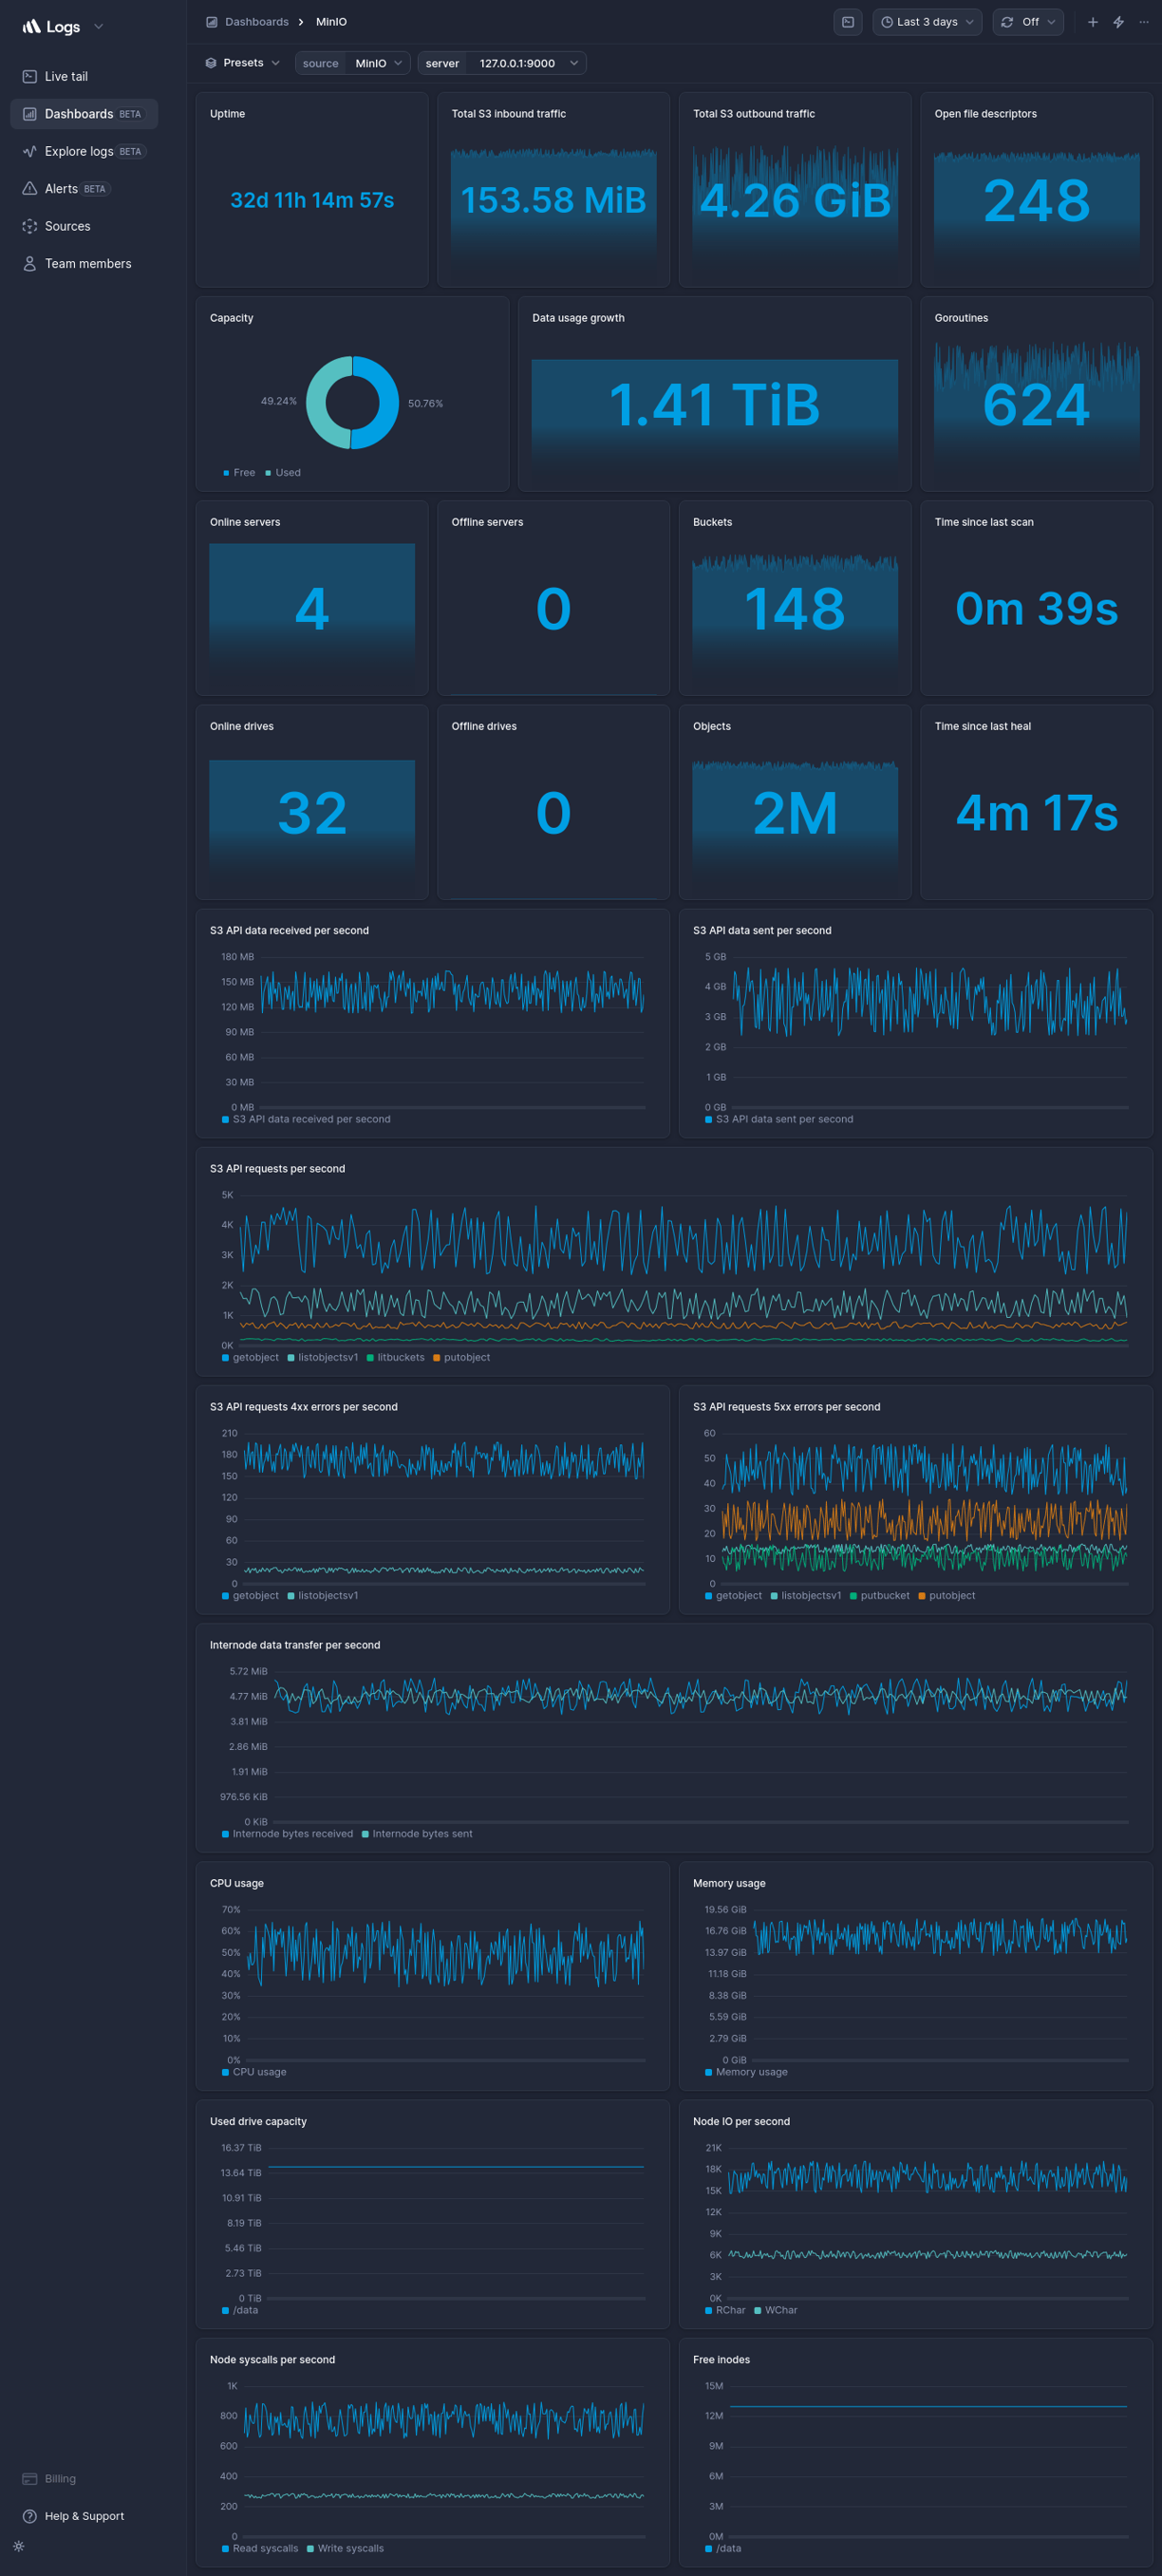The height and width of the screenshot is (2576, 1162).
Task: Add a new chart with plus icon
Action: pos(1093,22)
